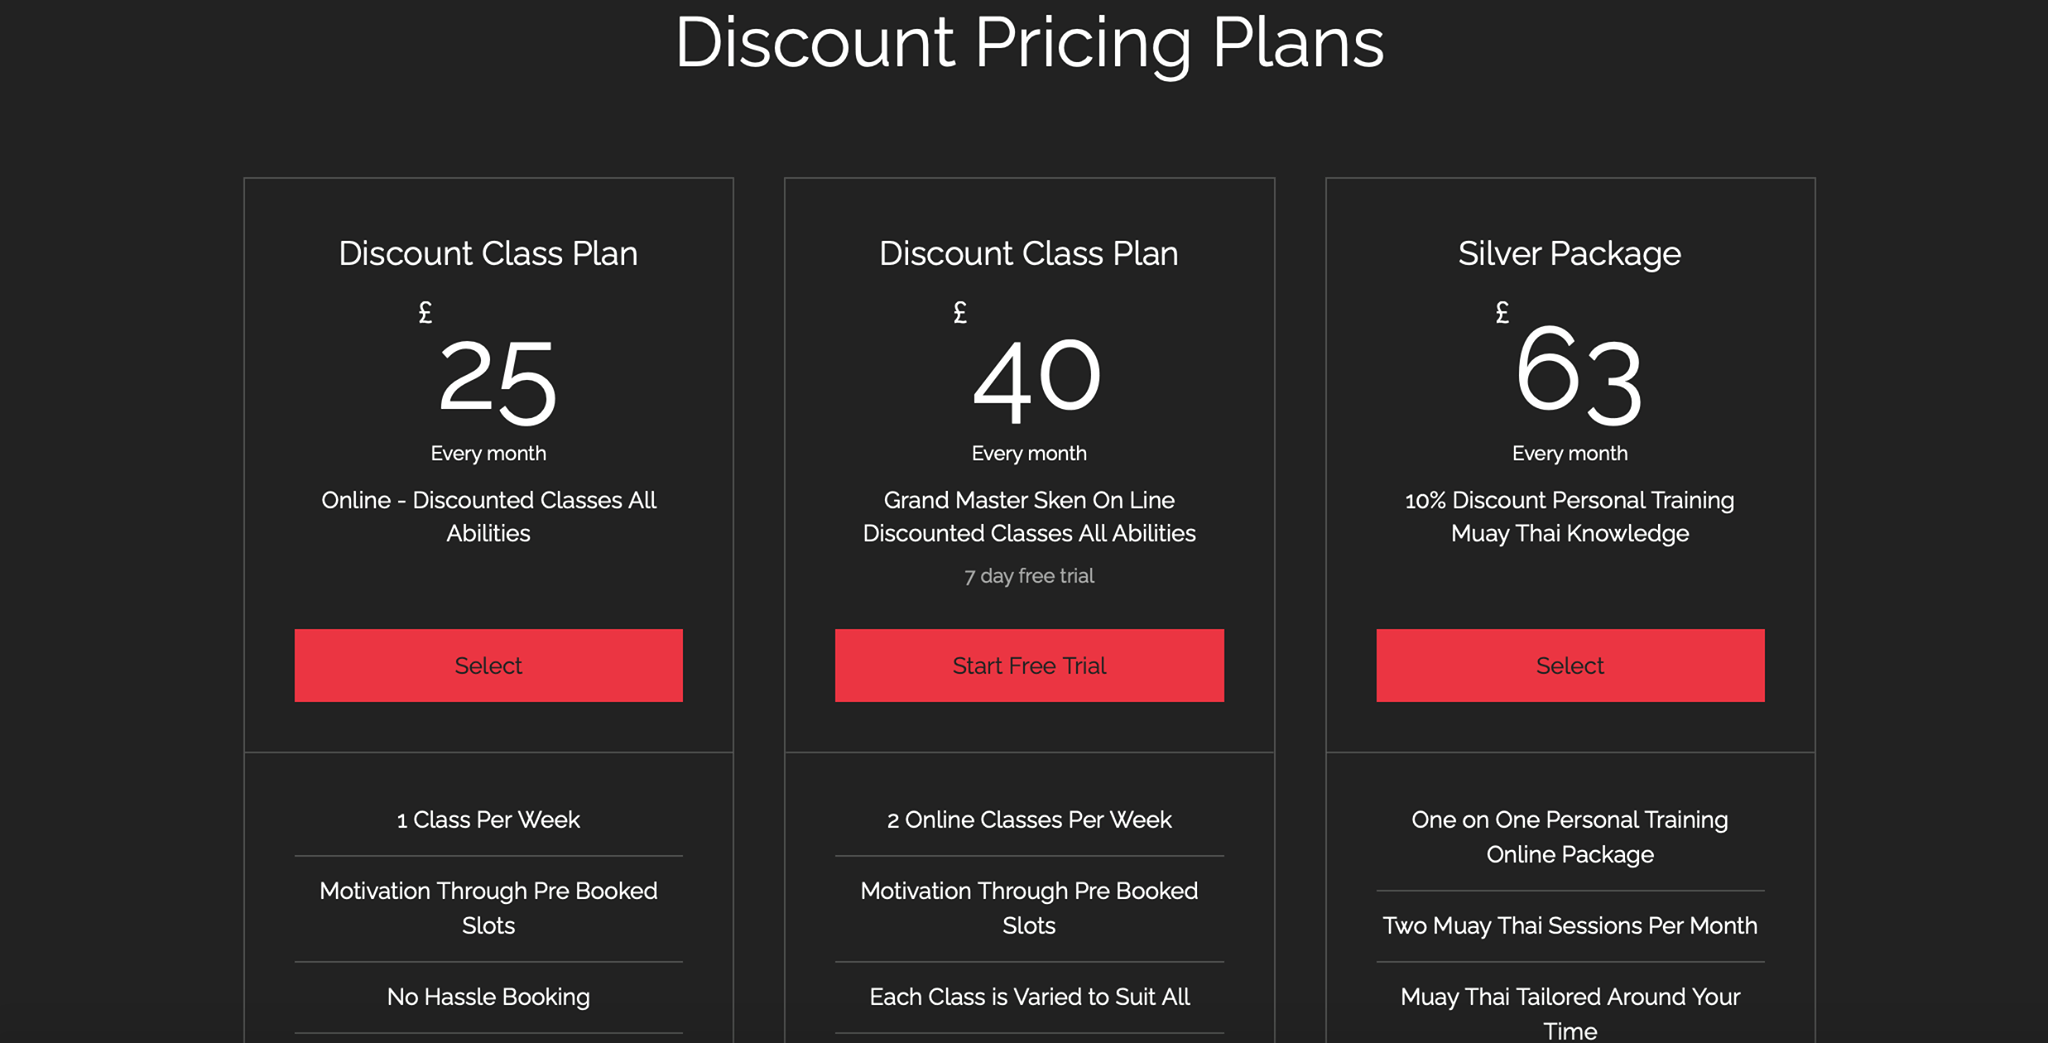Click One on One Personal Training feature
The width and height of the screenshot is (2048, 1043).
pos(1570,837)
